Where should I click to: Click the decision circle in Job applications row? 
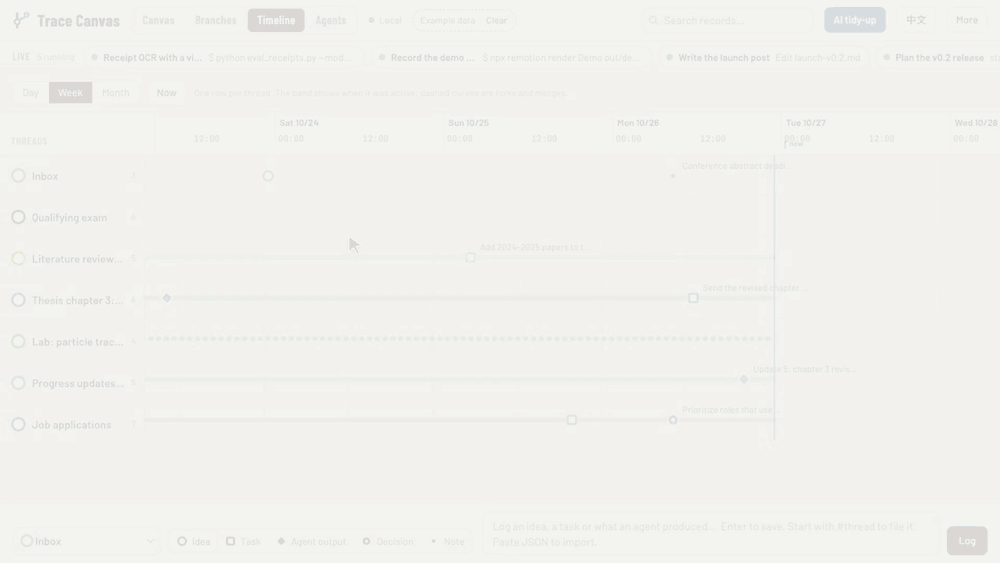click(673, 420)
